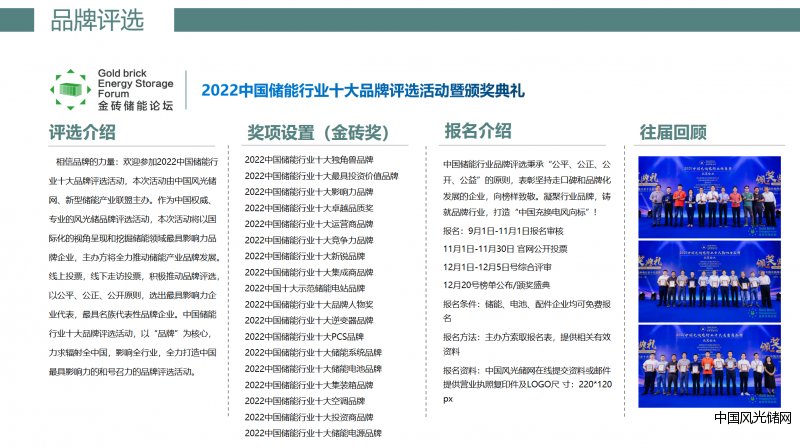Viewport: 800px width, 448px height.
Task: Select the award row "十大PCS品牌"
Action: [304, 337]
